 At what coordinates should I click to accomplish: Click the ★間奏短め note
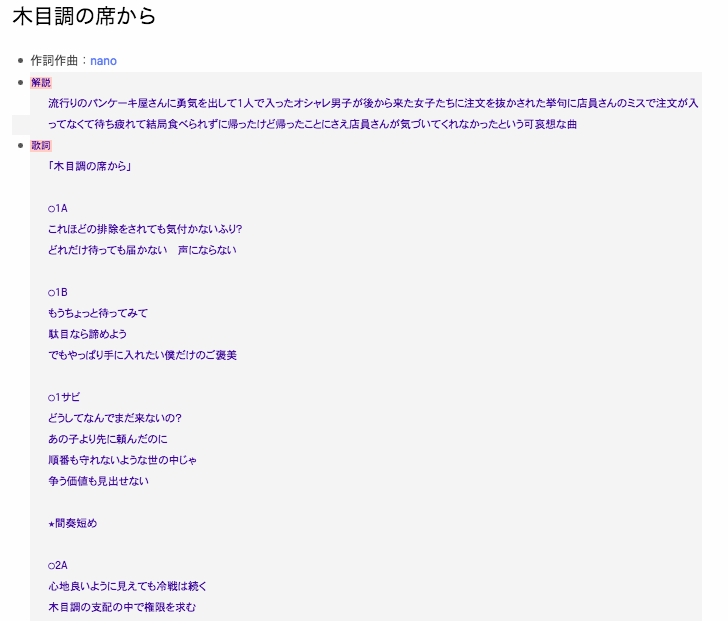click(72, 524)
